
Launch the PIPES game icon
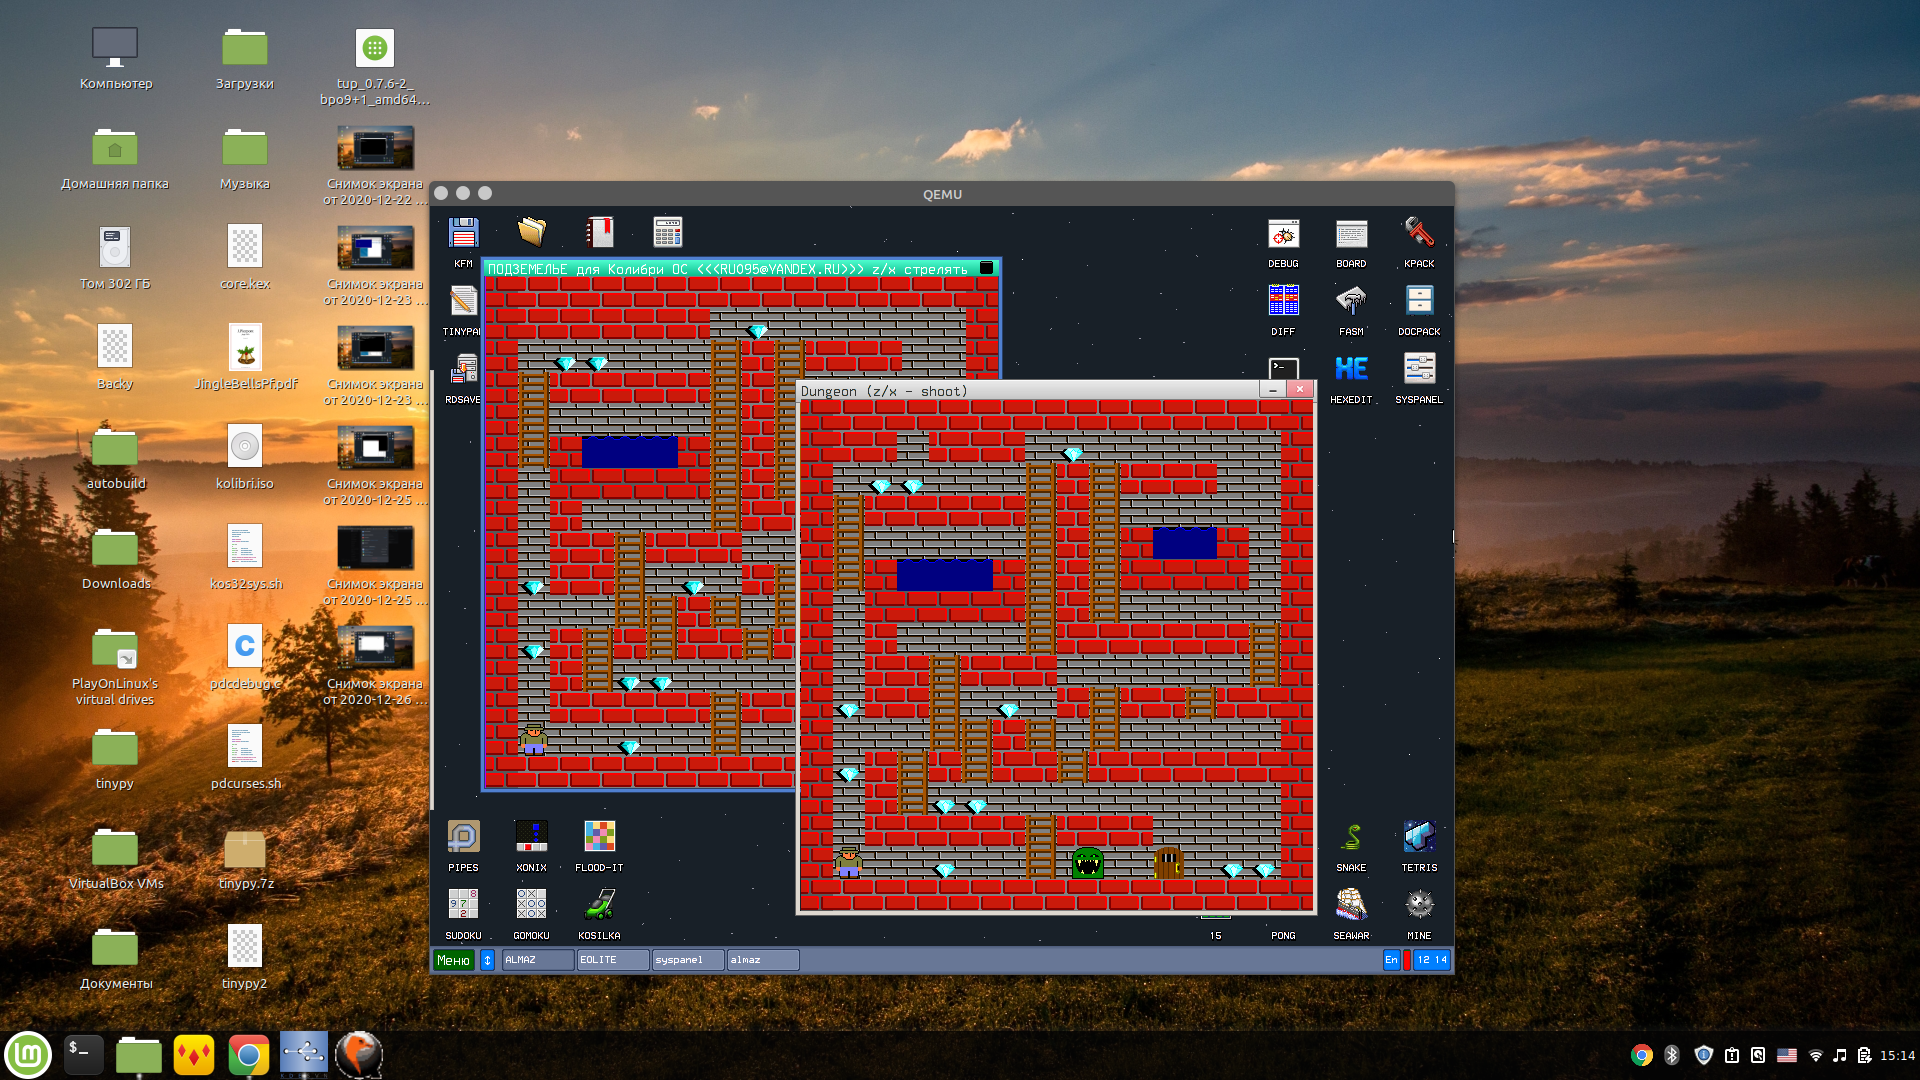(x=463, y=837)
